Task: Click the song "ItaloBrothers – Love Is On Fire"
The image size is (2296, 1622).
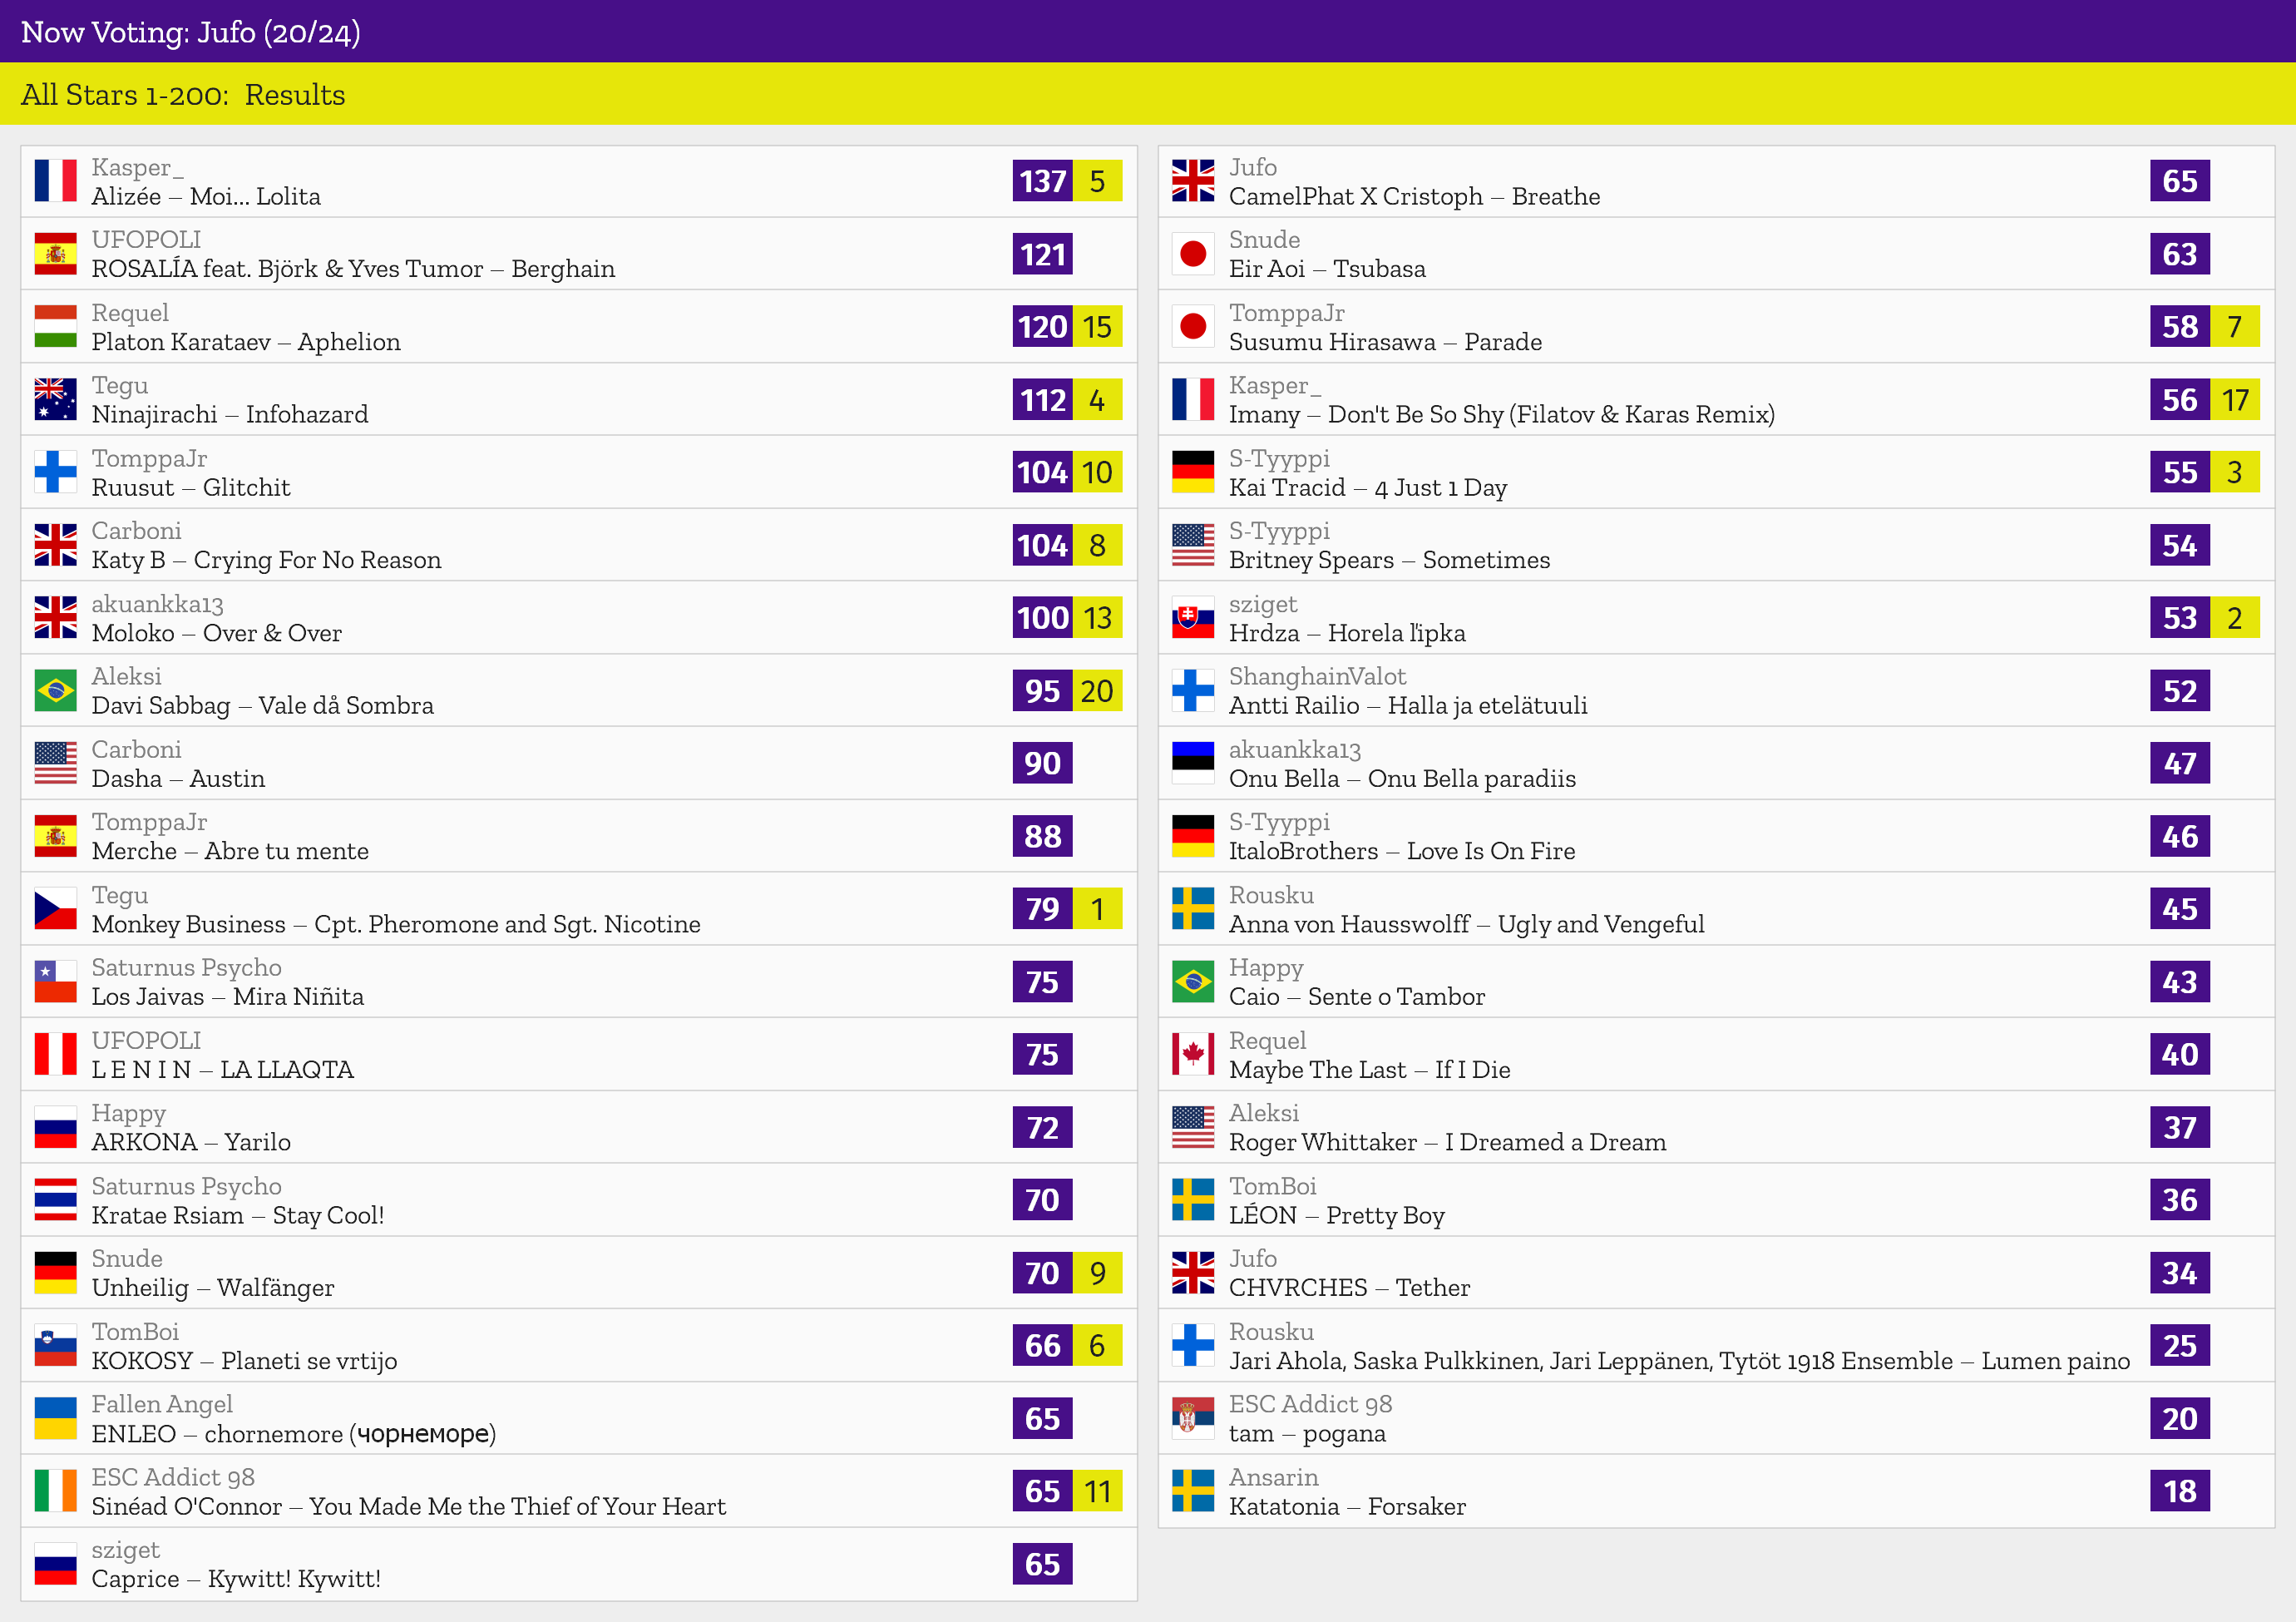Action: [1402, 851]
